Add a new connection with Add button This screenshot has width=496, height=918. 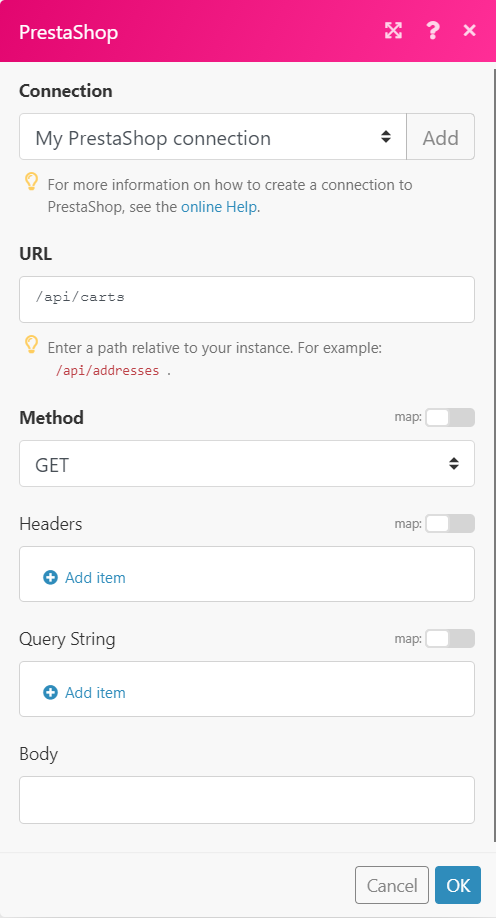tap(440, 137)
